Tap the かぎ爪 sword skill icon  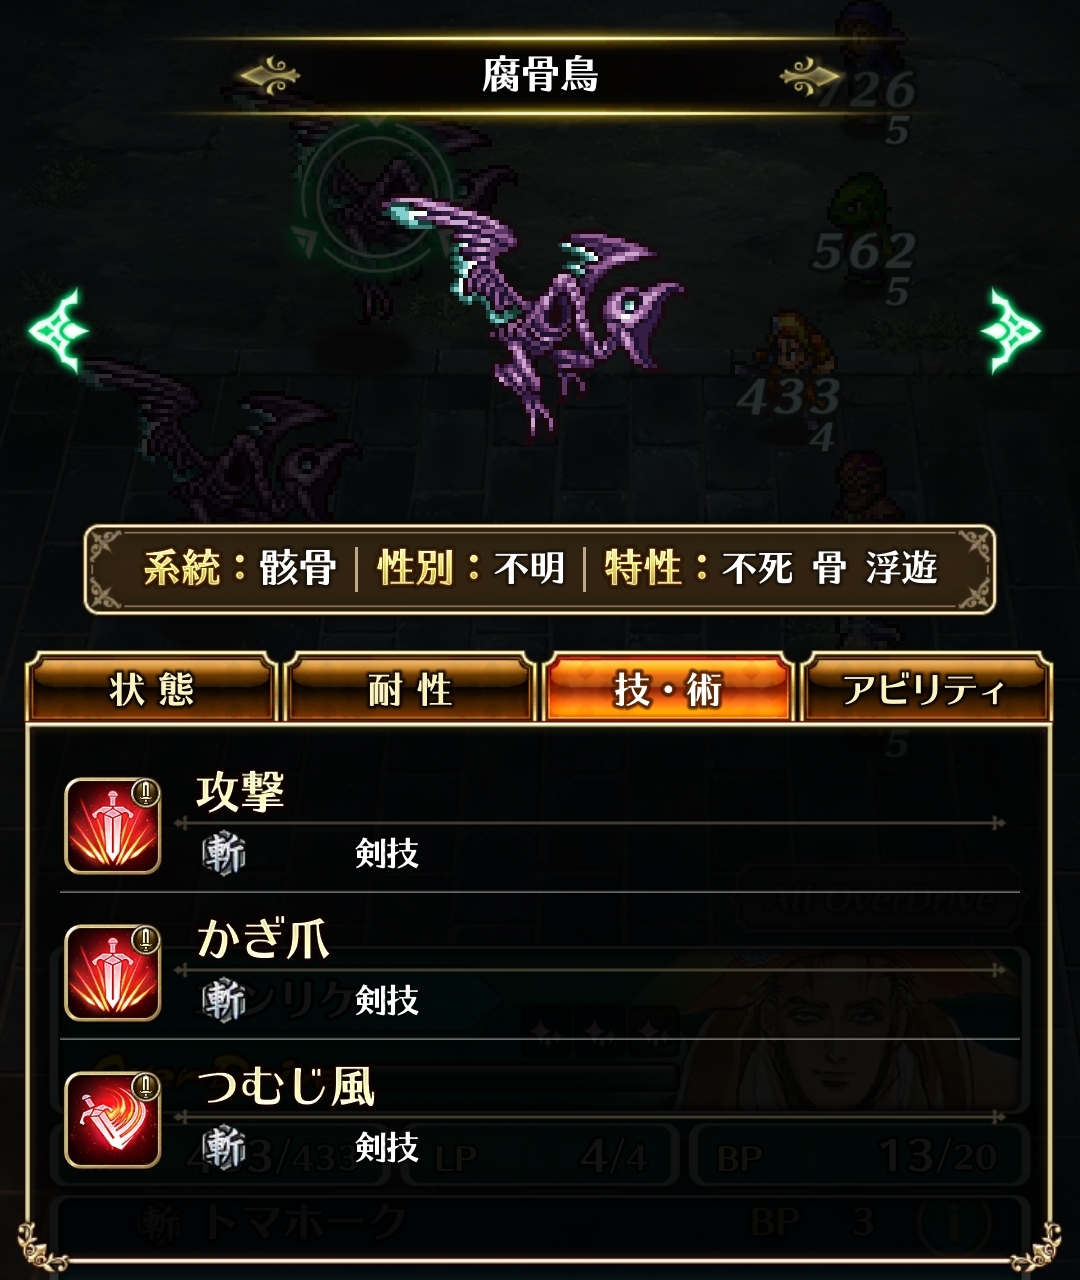[x=113, y=973]
